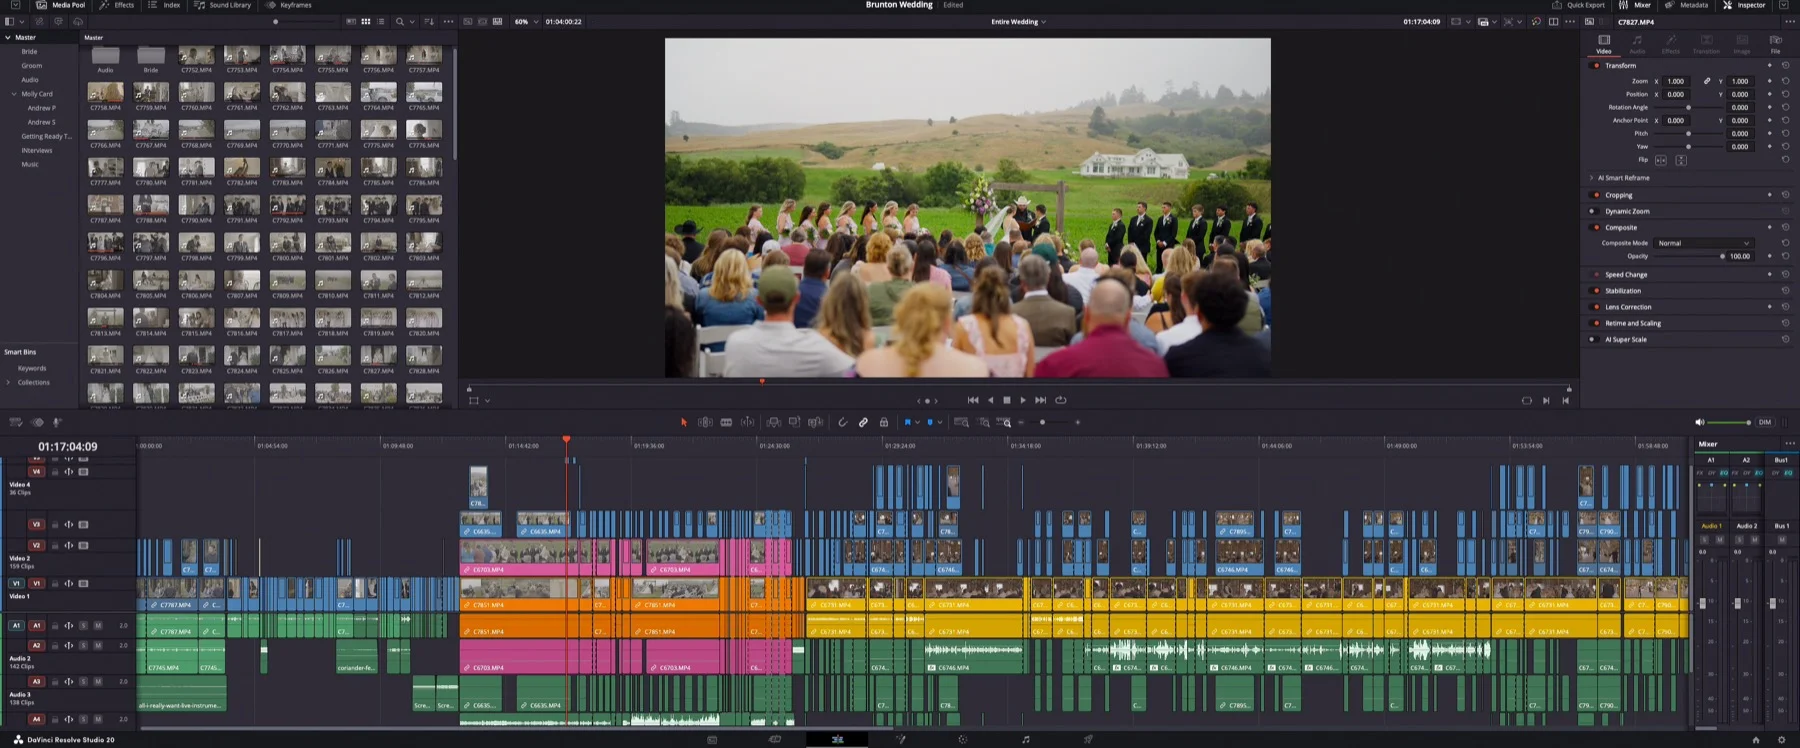
Task: Switch Inspector to the Audio tab
Action: tap(1637, 43)
